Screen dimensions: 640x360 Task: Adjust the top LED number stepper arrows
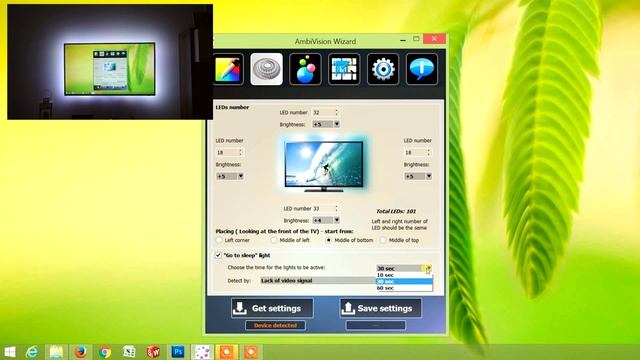[x=337, y=112]
